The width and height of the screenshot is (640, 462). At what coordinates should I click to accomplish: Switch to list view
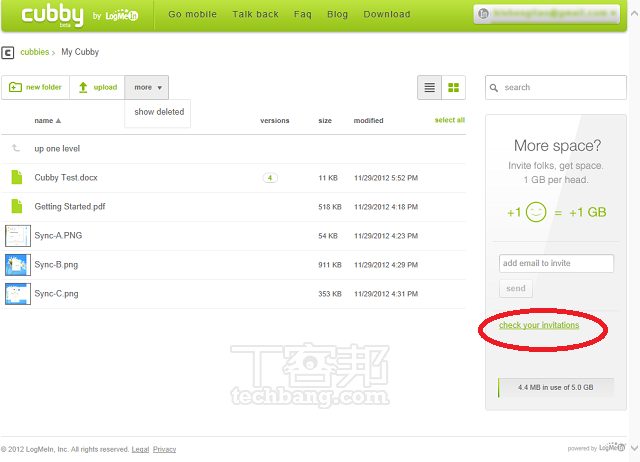pyautogui.click(x=429, y=87)
